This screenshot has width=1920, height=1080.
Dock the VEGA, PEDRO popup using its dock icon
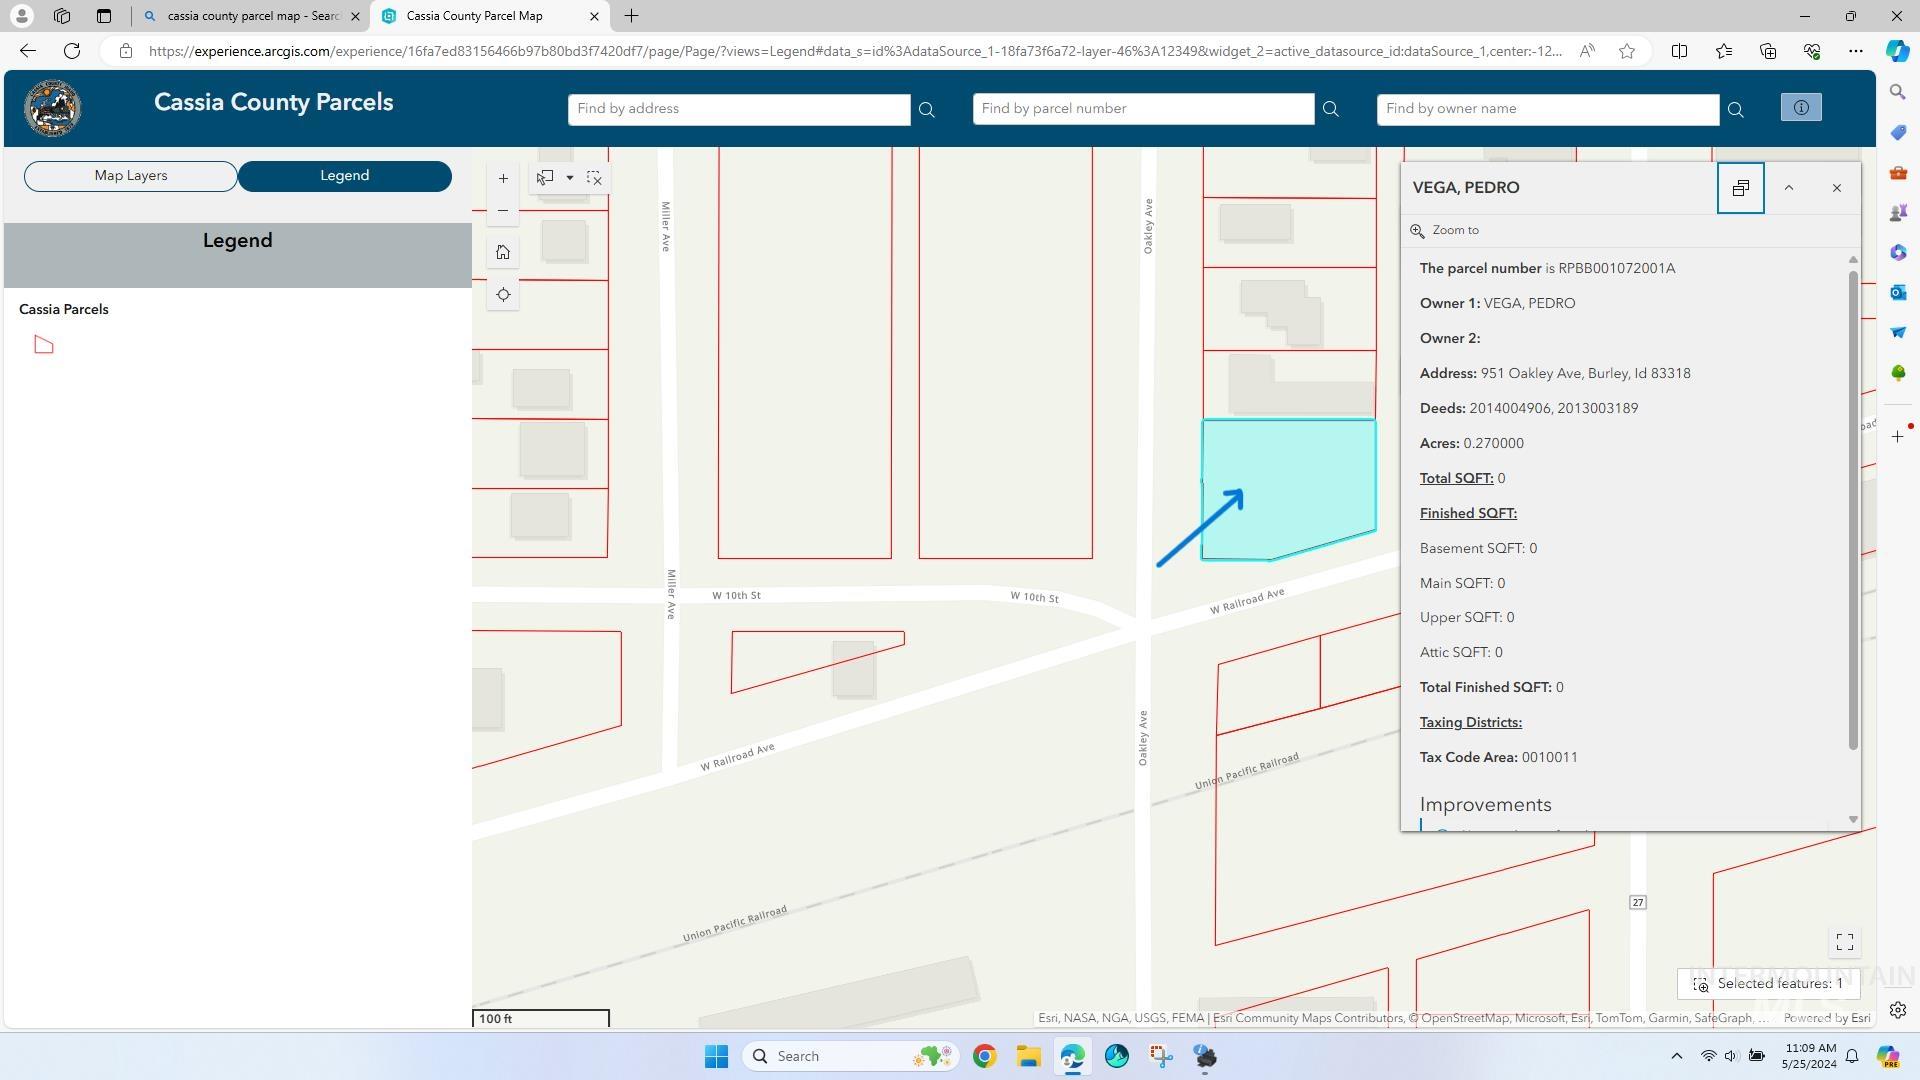pyautogui.click(x=1740, y=187)
